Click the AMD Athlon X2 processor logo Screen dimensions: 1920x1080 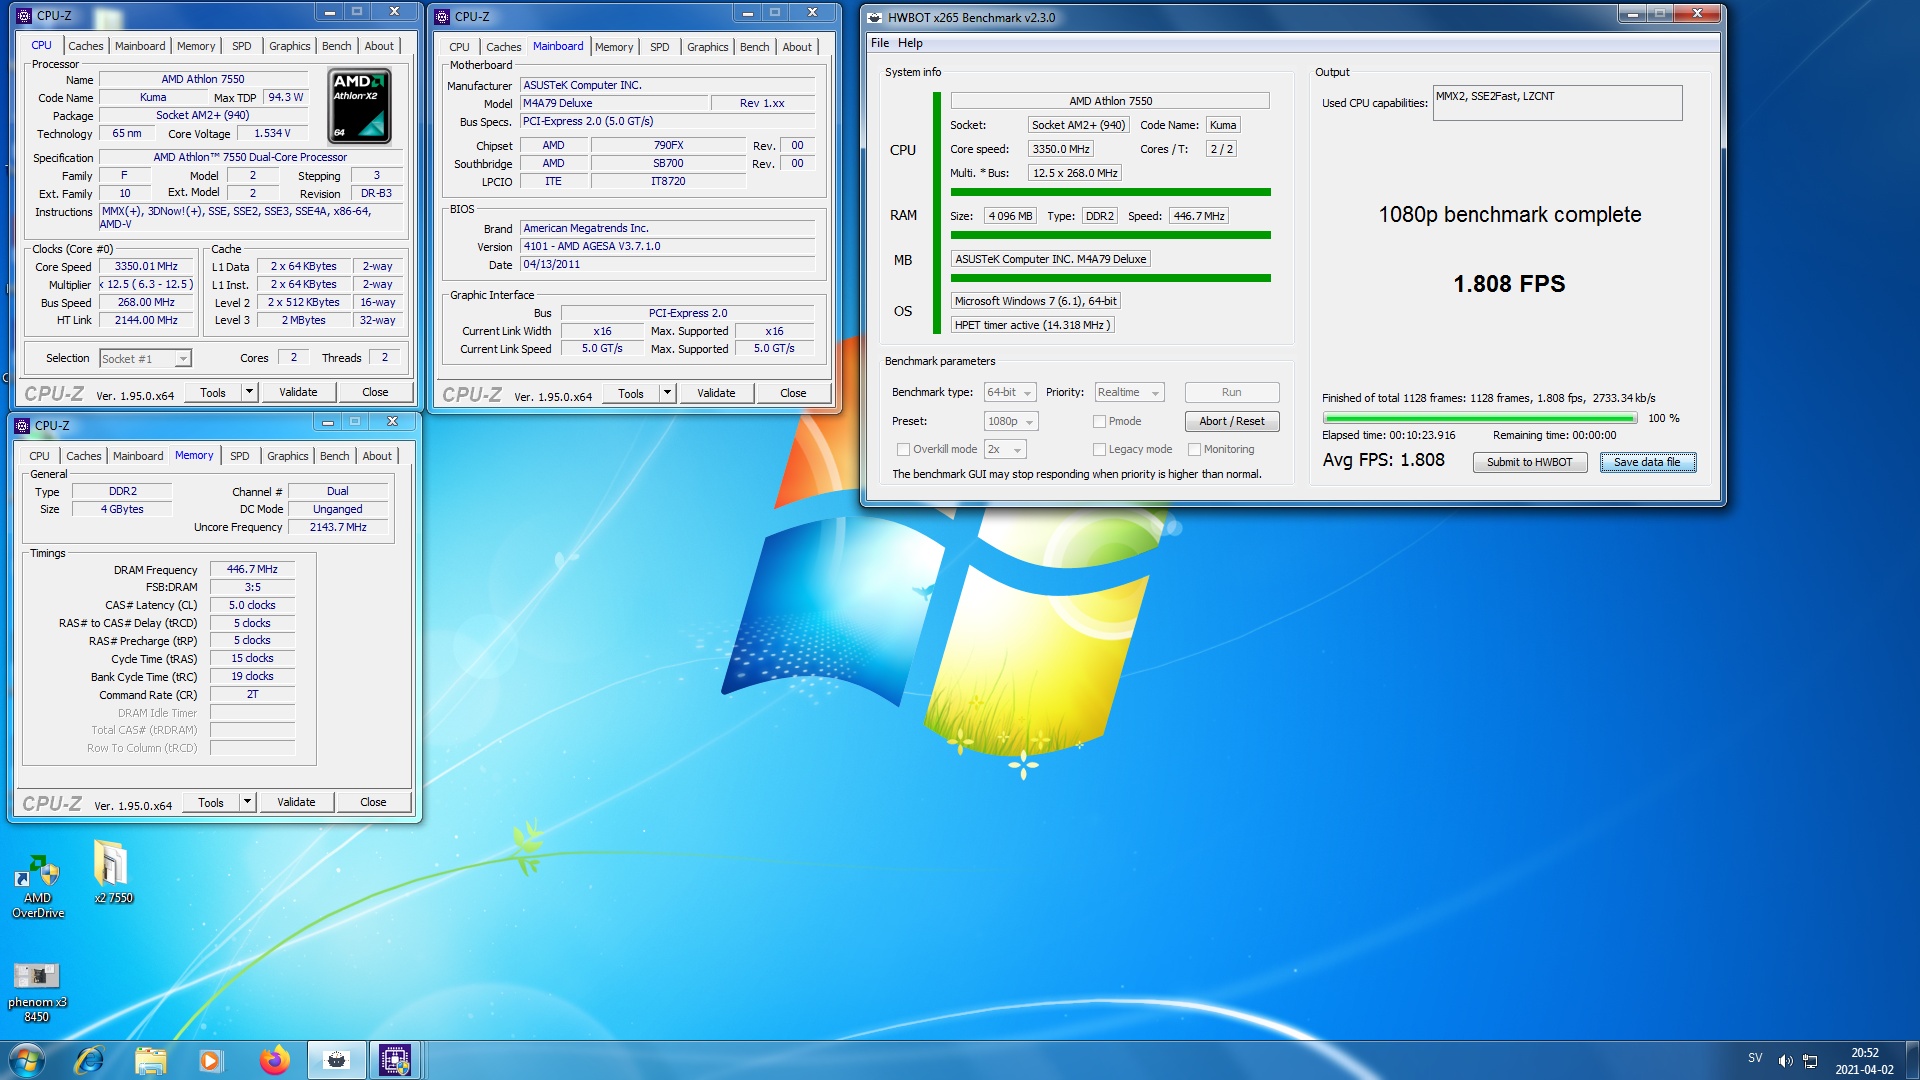click(360, 105)
